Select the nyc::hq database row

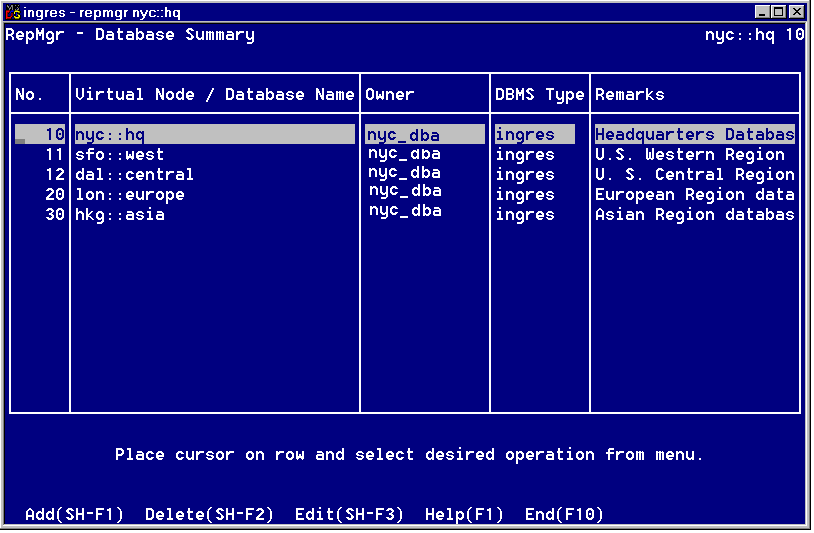[214, 134]
